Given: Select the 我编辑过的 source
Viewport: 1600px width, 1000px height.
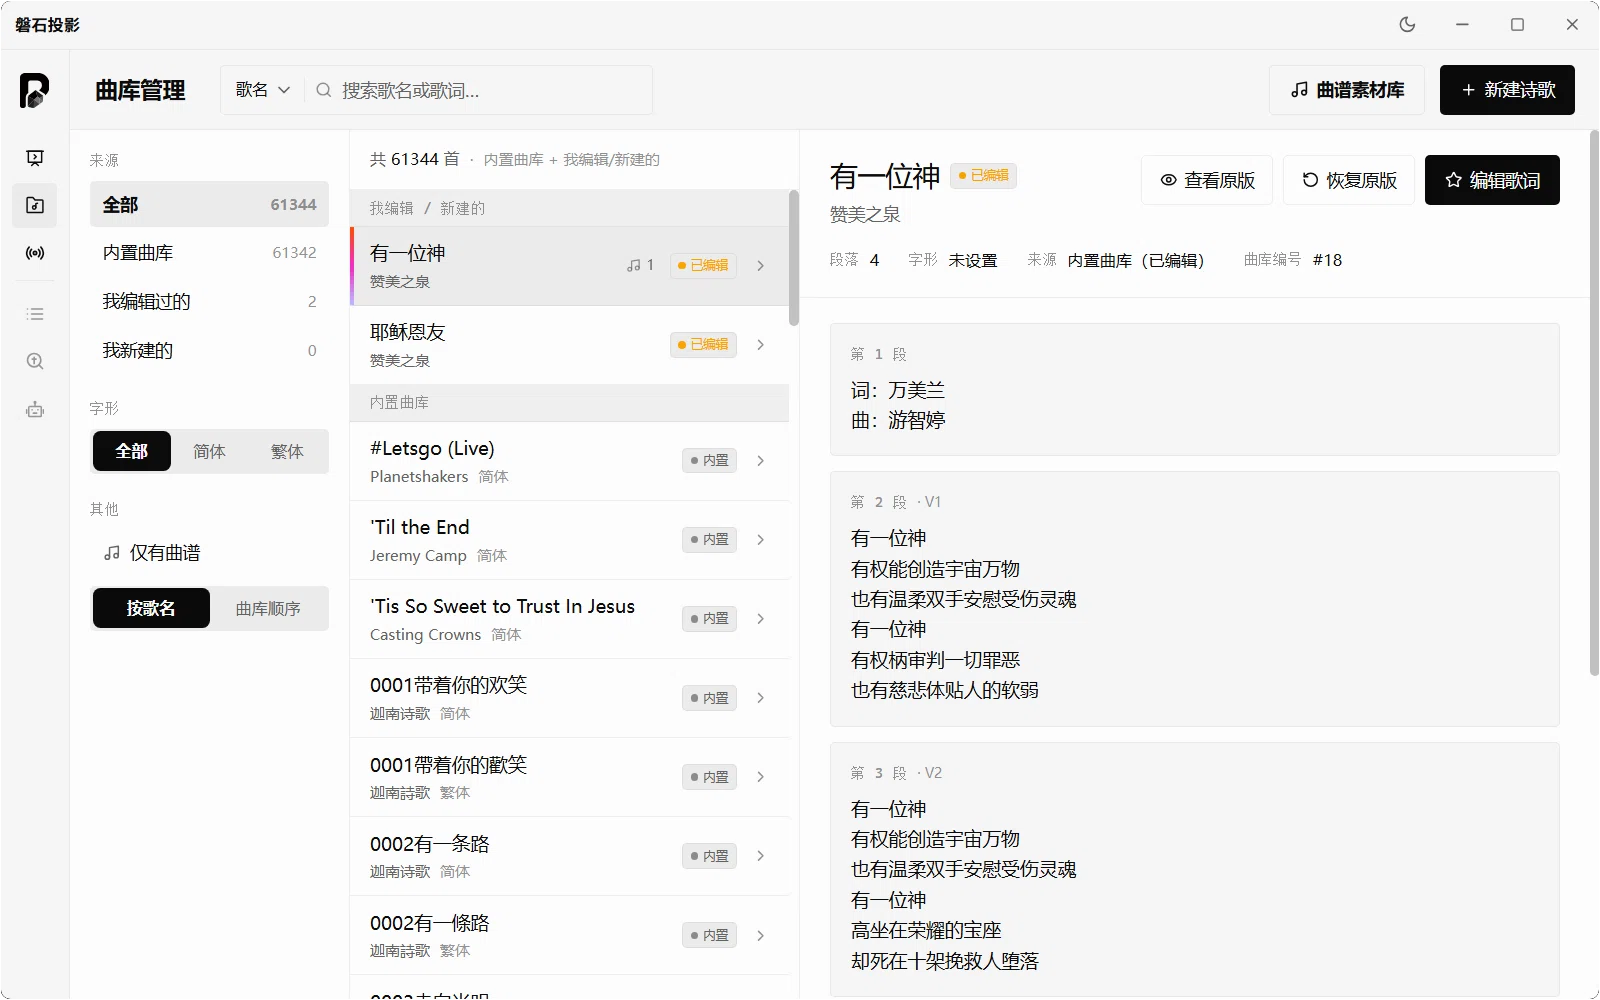Looking at the screenshot, I should click(209, 301).
